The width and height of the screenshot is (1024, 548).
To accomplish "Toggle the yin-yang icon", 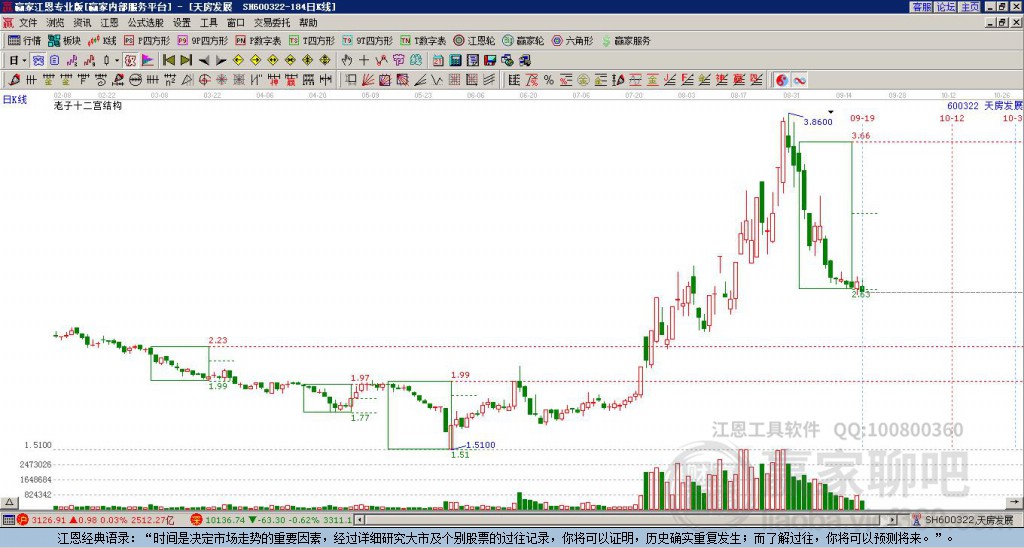I will (782, 80).
